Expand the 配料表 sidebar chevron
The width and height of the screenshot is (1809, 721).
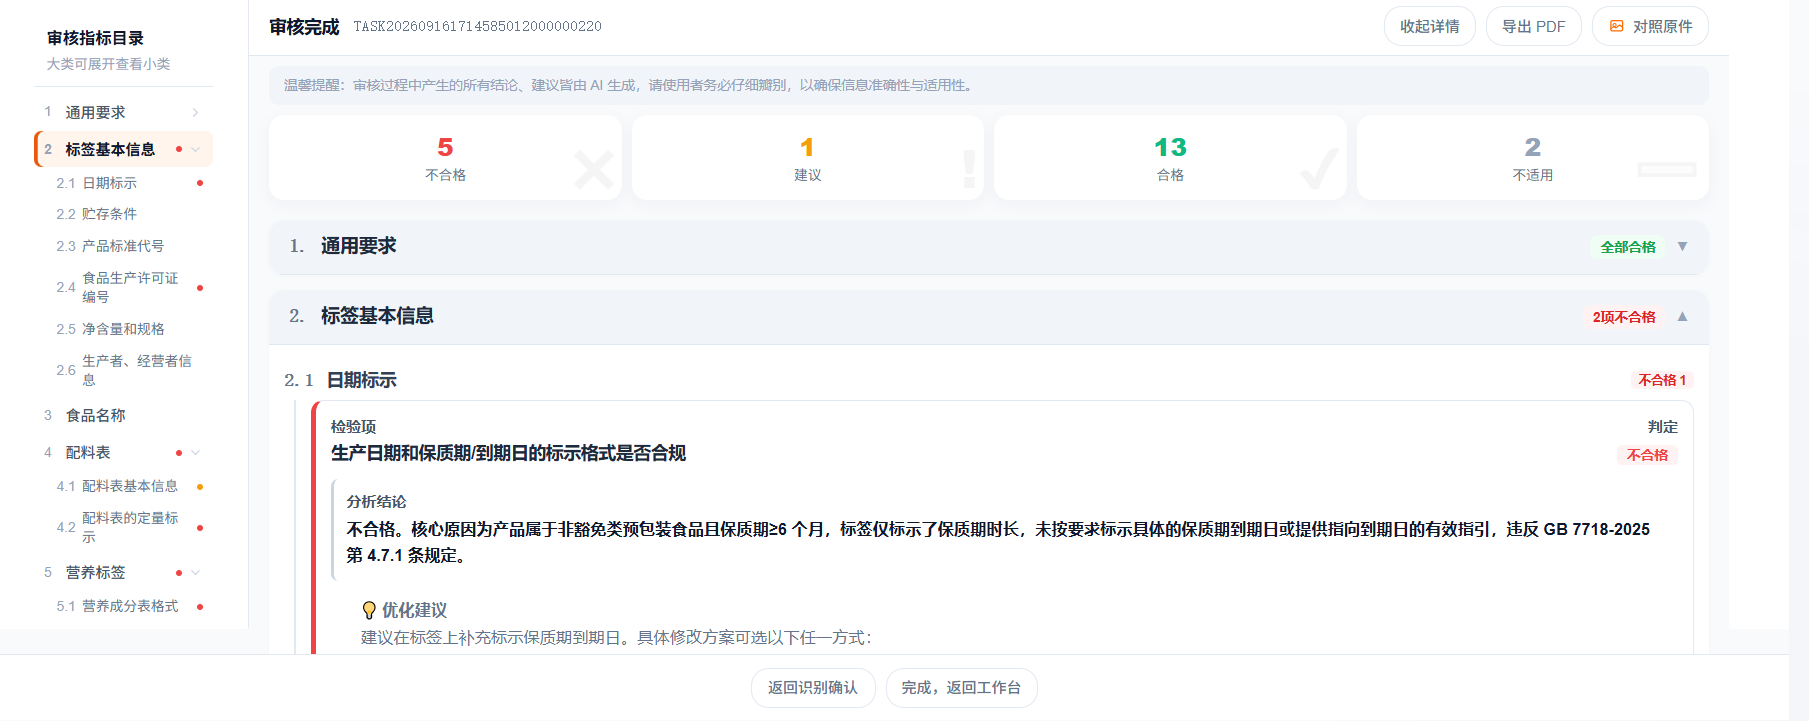[x=196, y=453]
